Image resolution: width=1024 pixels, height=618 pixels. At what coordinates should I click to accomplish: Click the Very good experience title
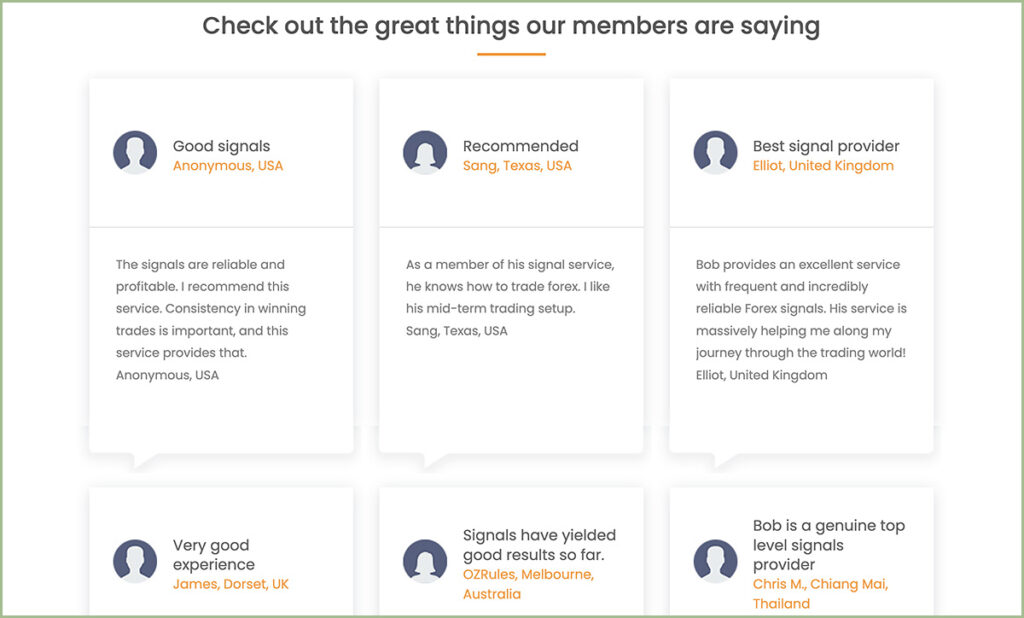(x=214, y=555)
